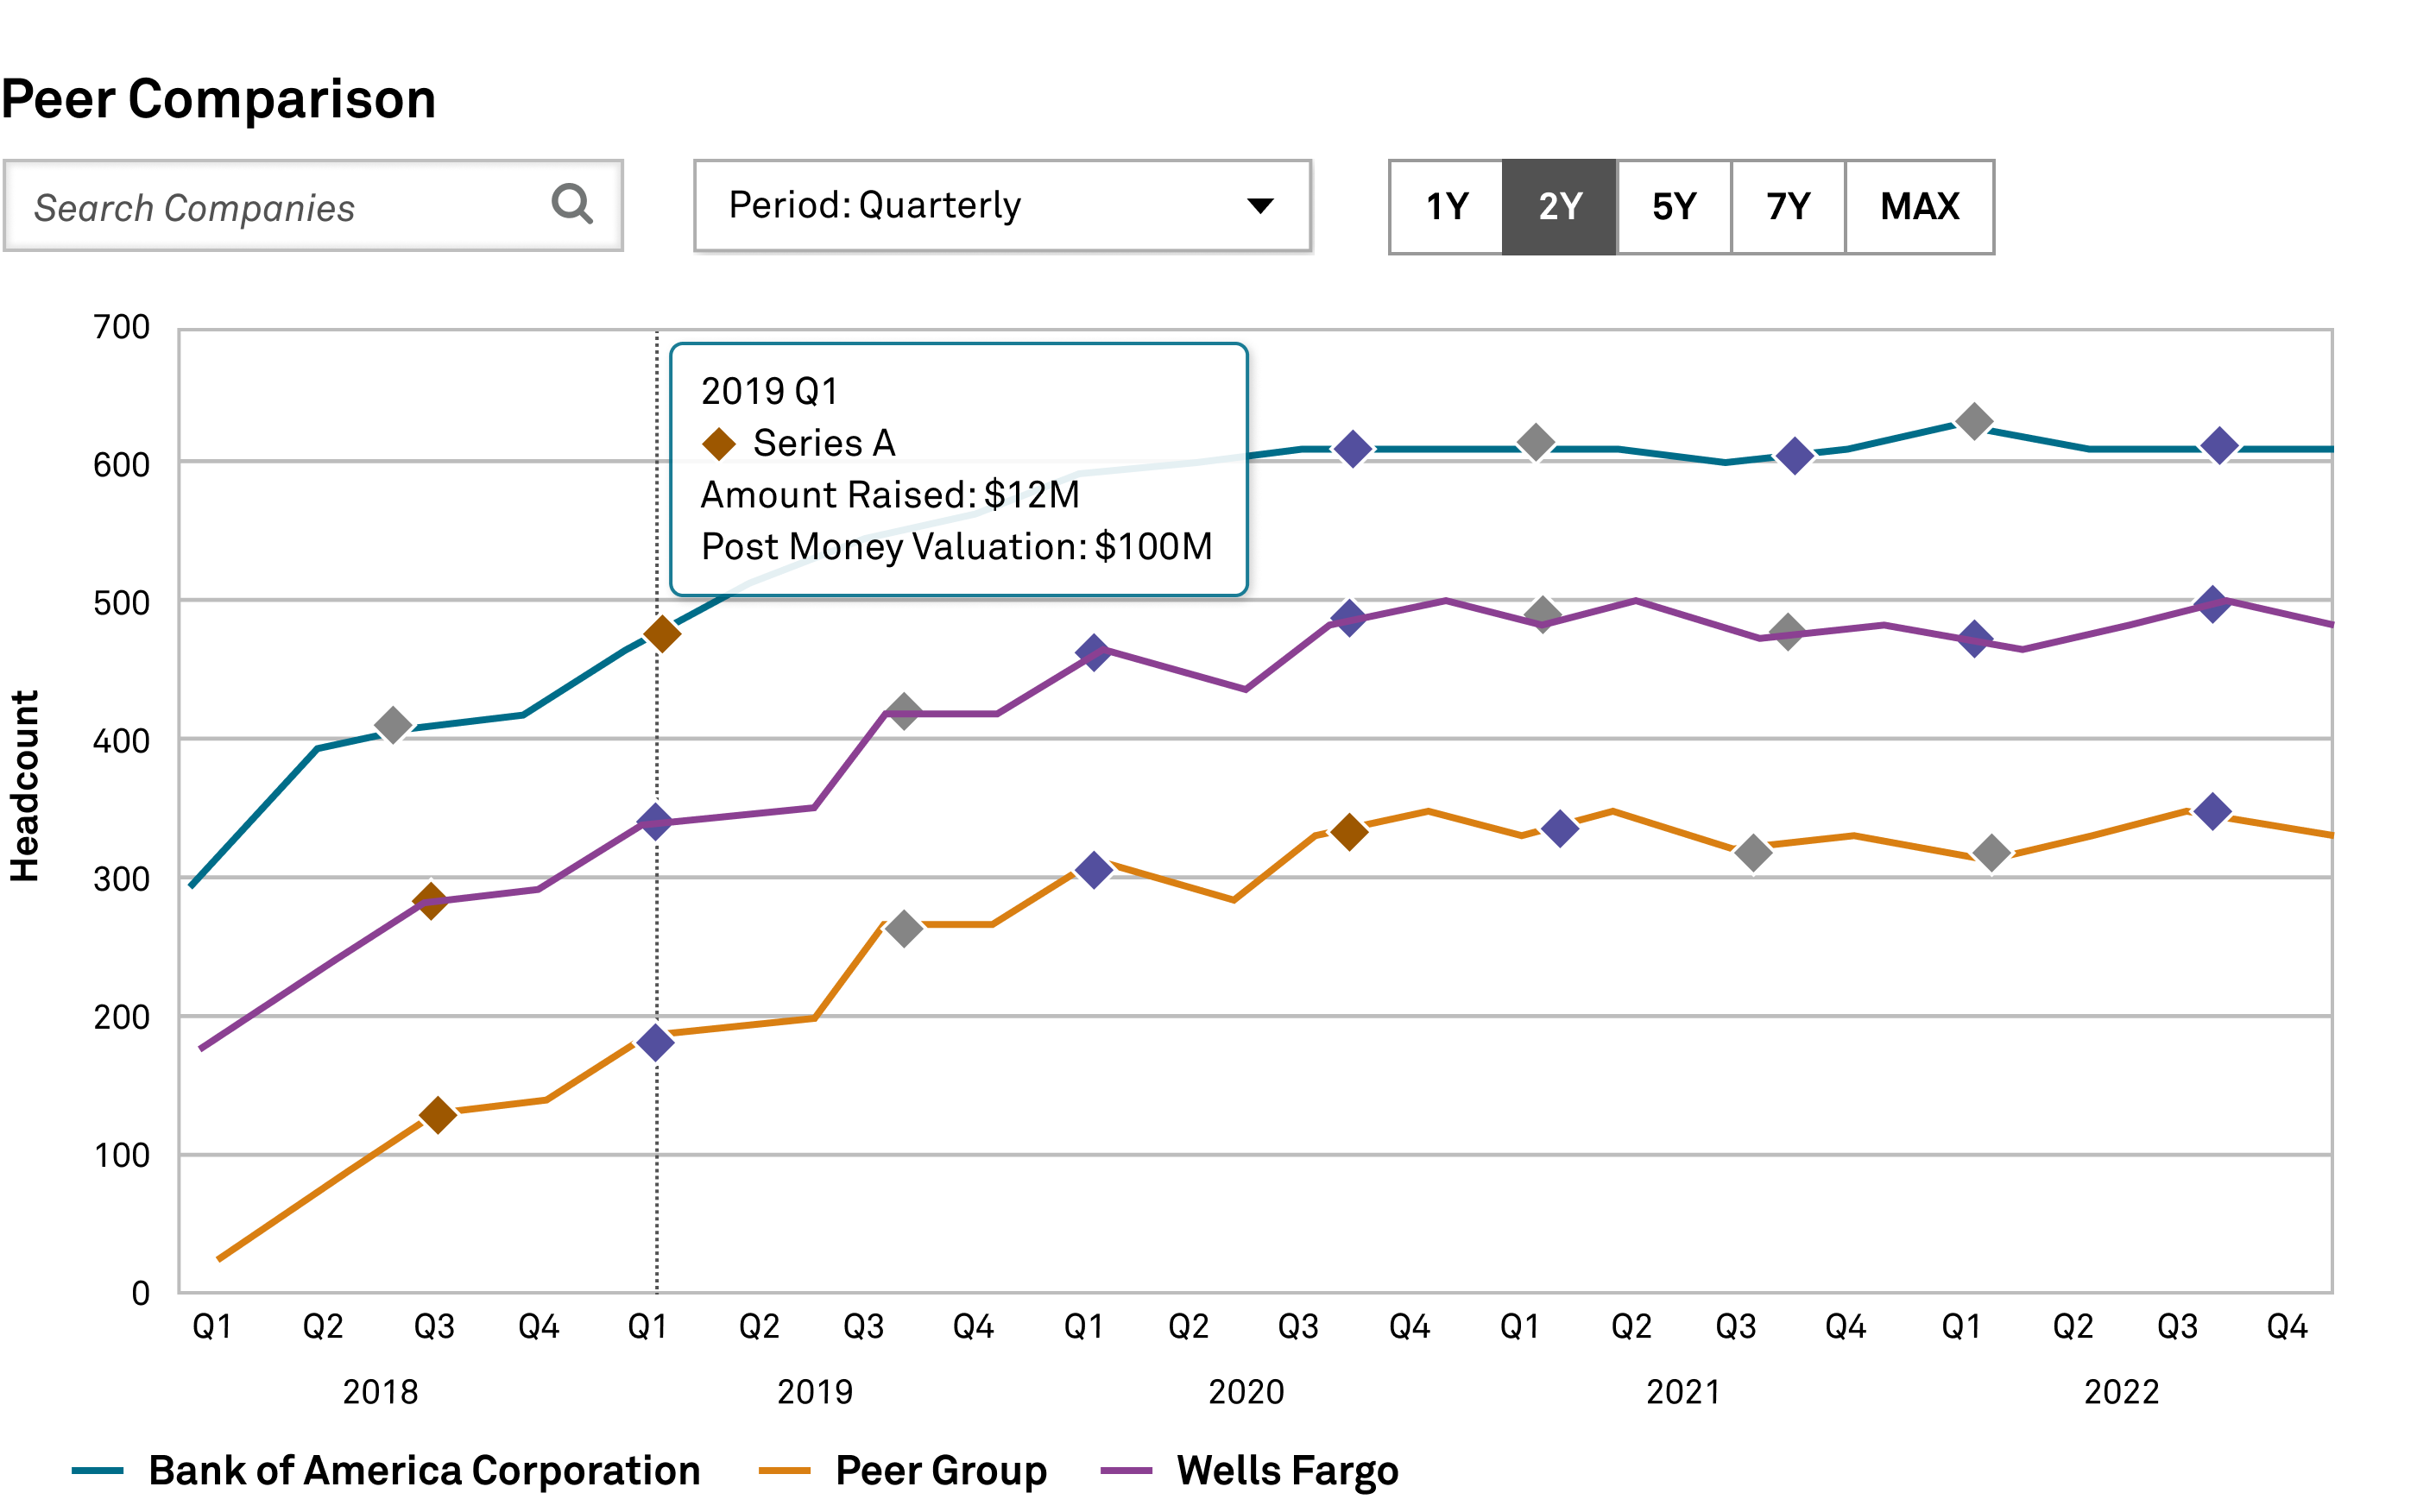
Task: Toggle Bank of America Corporation legend entry
Action: tap(386, 1470)
